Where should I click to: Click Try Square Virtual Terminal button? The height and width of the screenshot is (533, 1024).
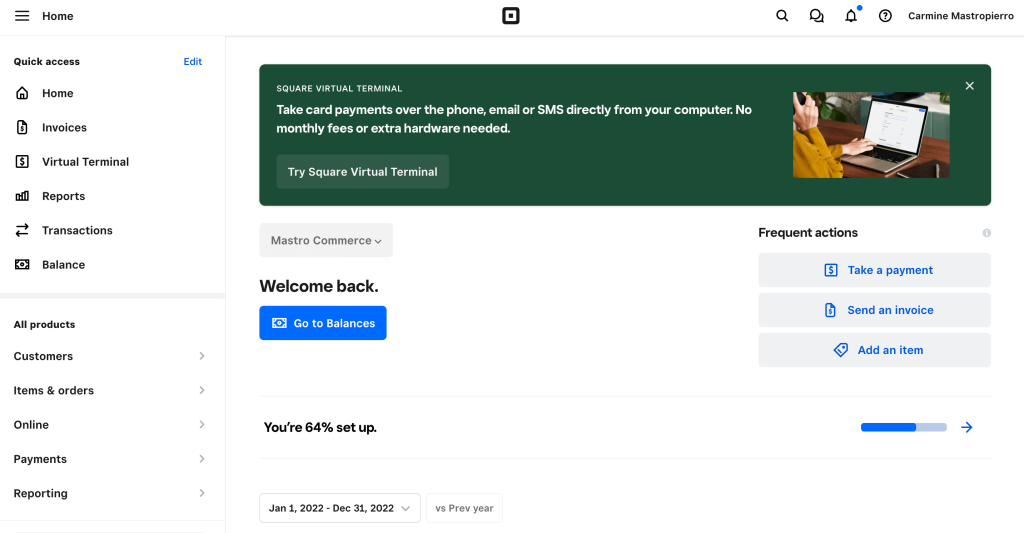tap(362, 172)
